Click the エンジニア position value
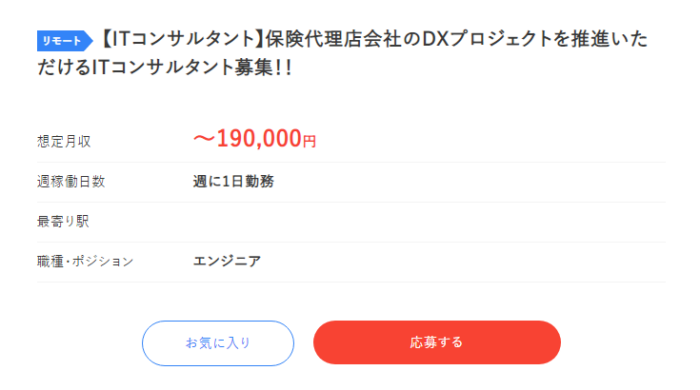The image size is (700, 390). (x=227, y=261)
